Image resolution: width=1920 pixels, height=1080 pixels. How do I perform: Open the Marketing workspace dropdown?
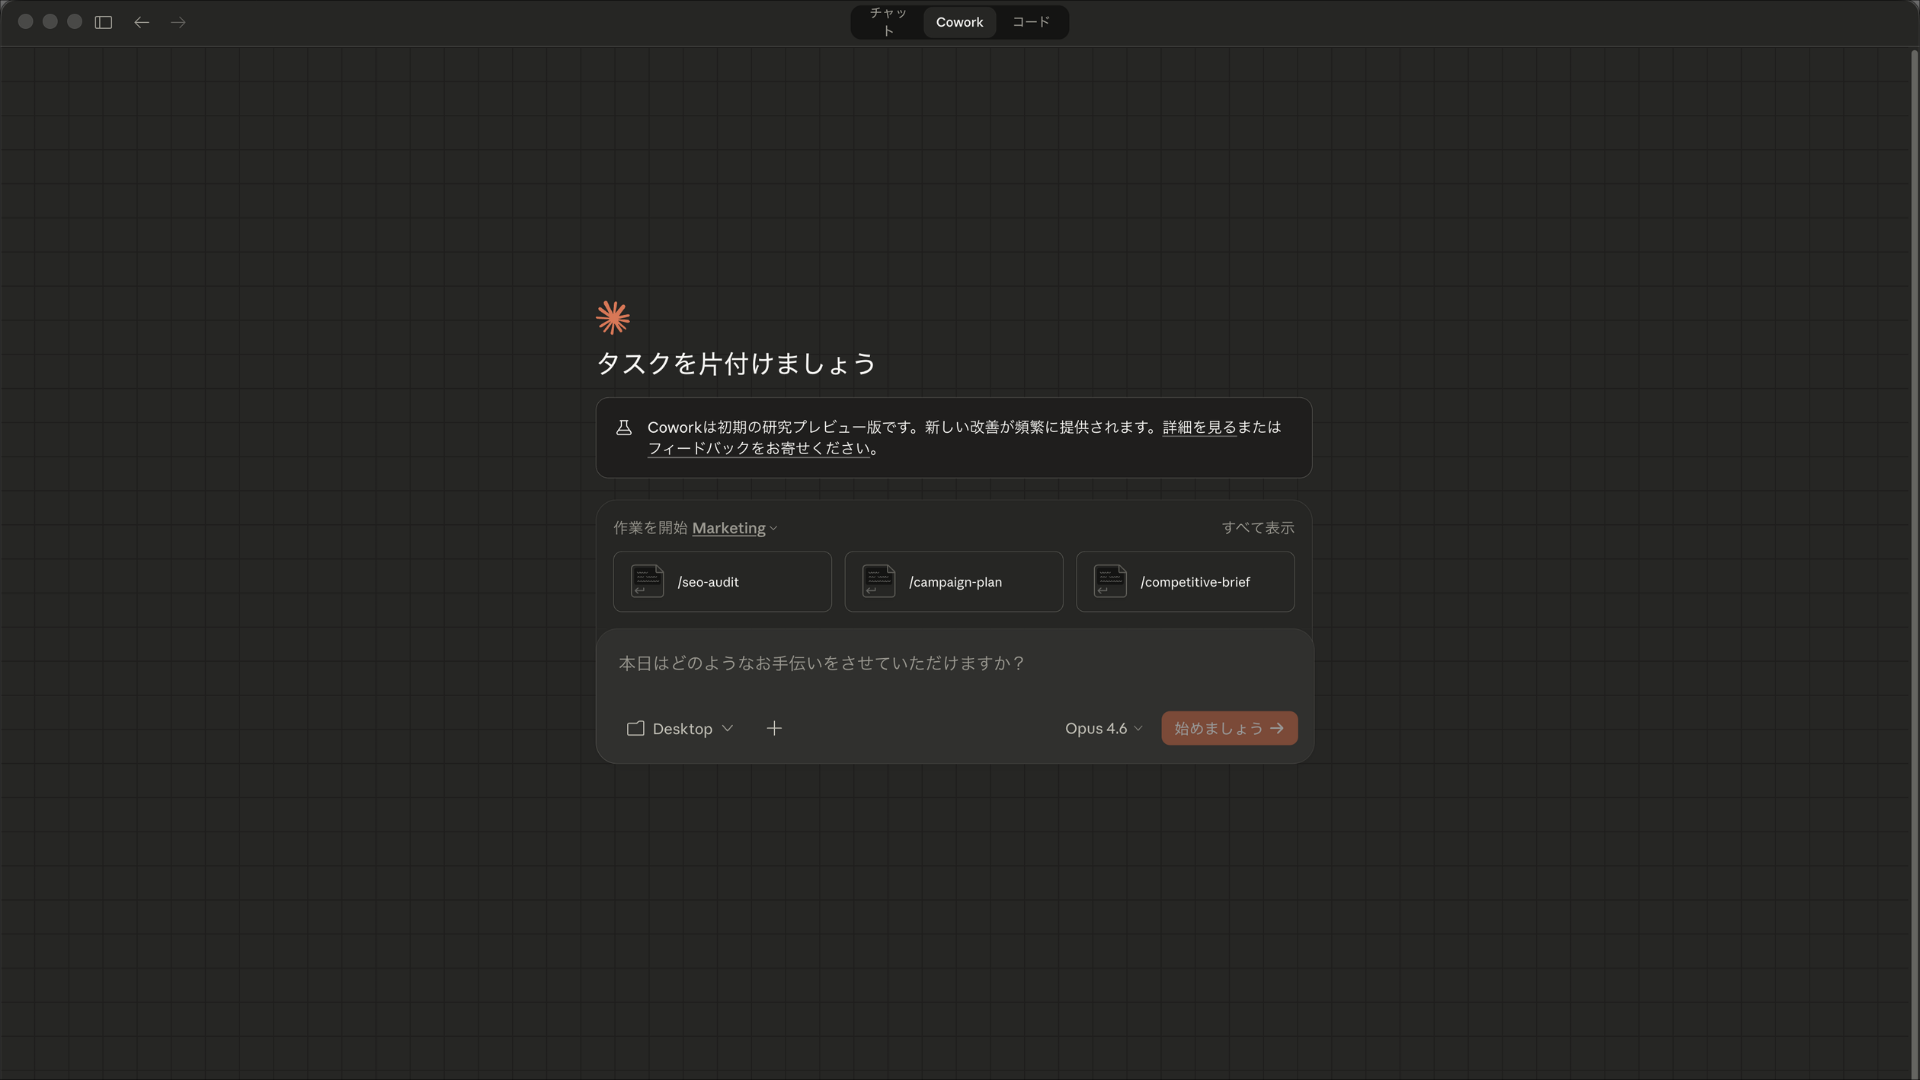733,528
